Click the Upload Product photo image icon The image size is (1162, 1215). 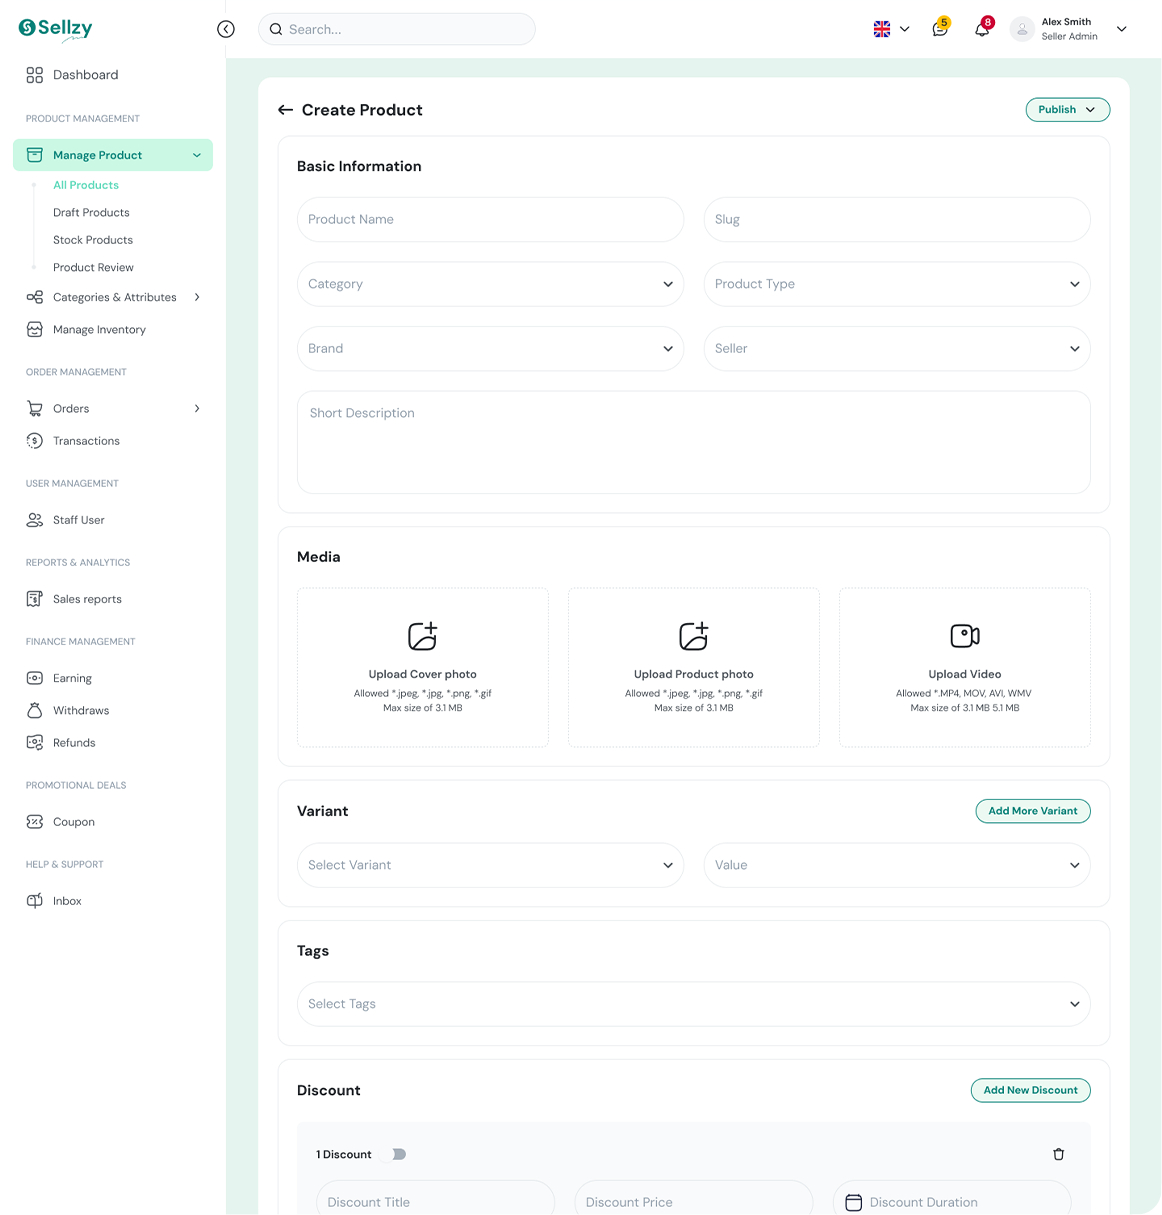pos(694,636)
